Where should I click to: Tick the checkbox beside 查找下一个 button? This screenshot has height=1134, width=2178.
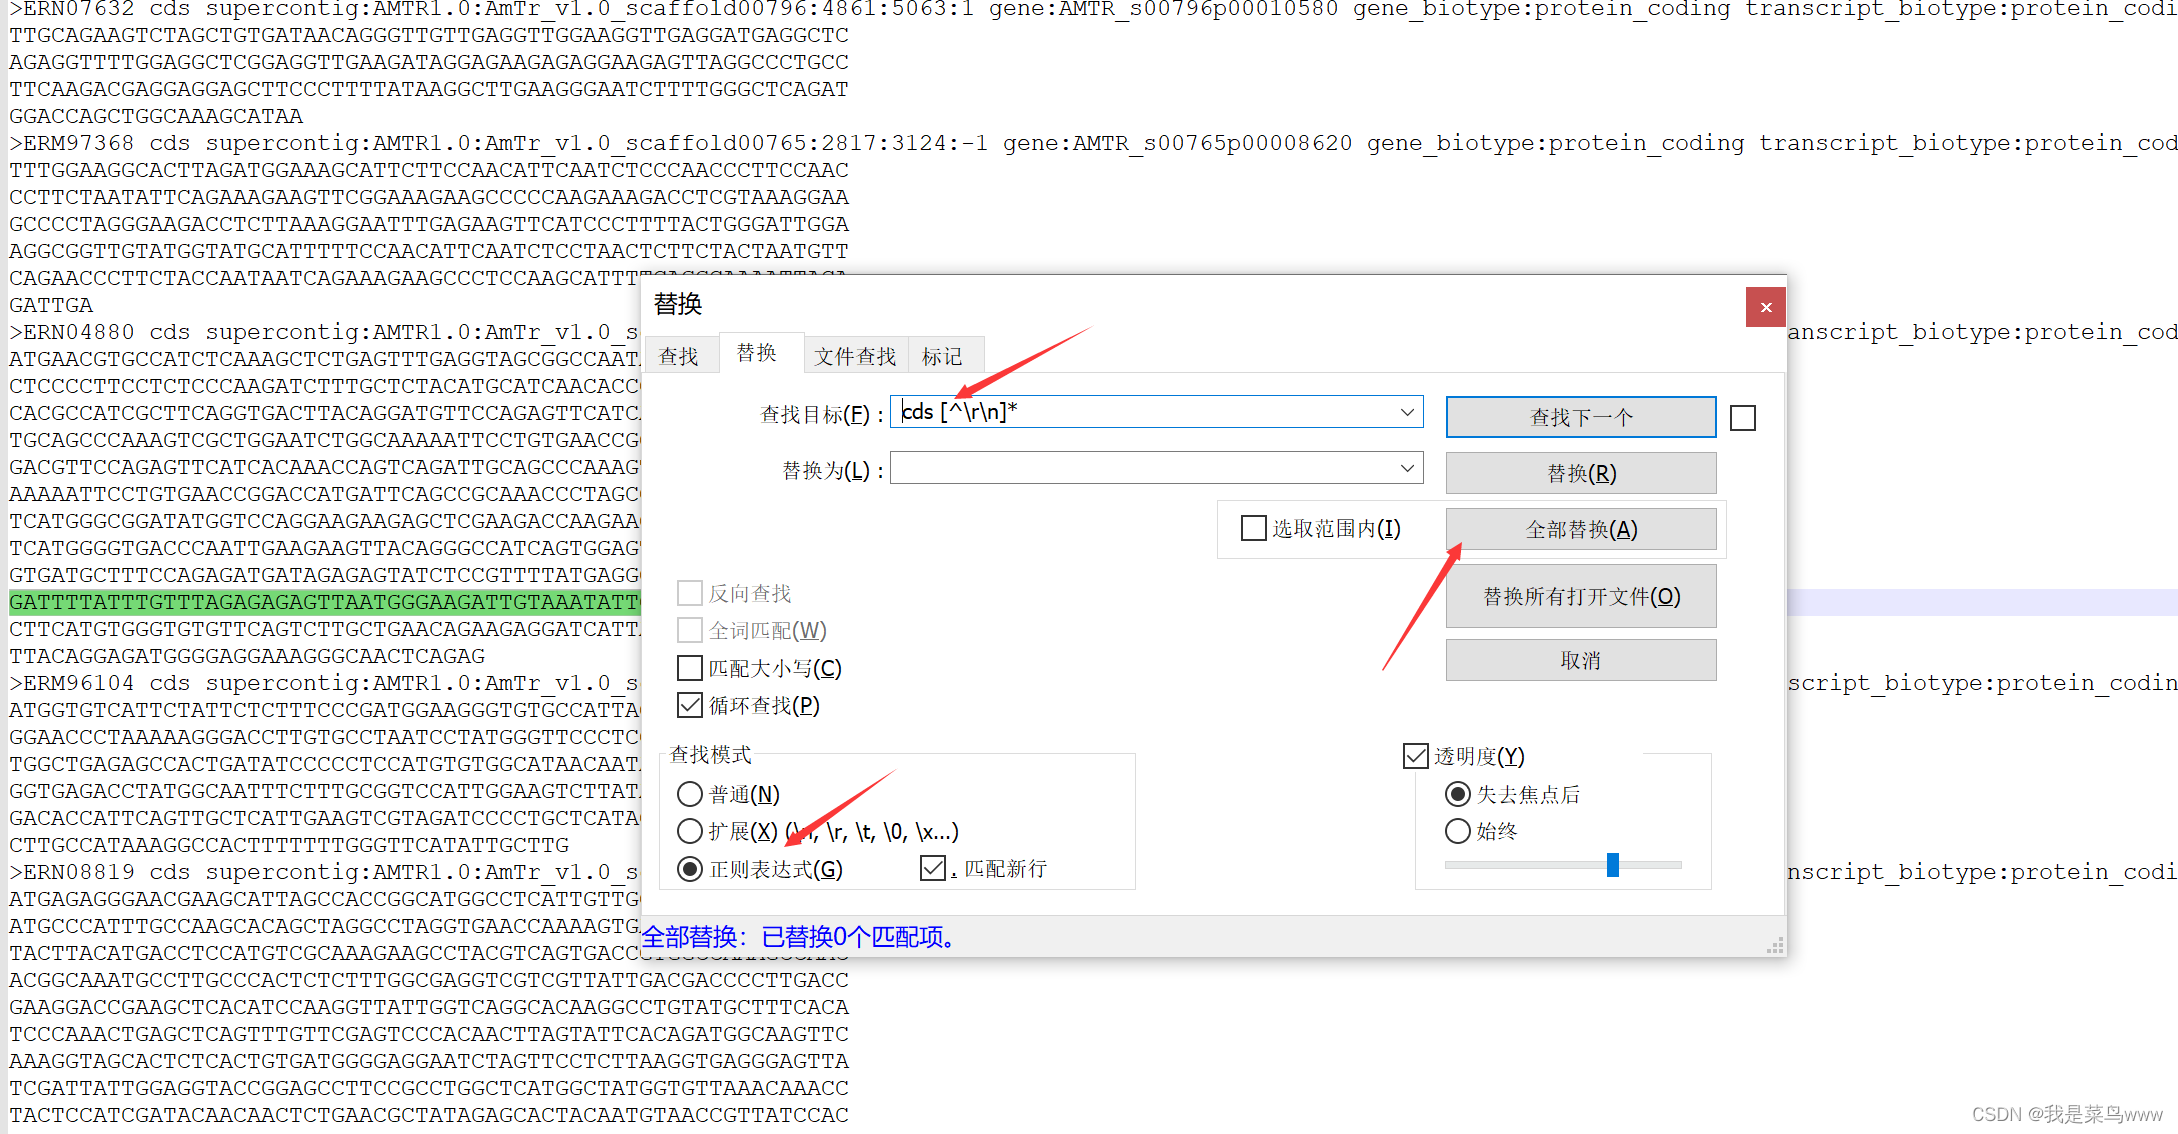pyautogui.click(x=1742, y=418)
